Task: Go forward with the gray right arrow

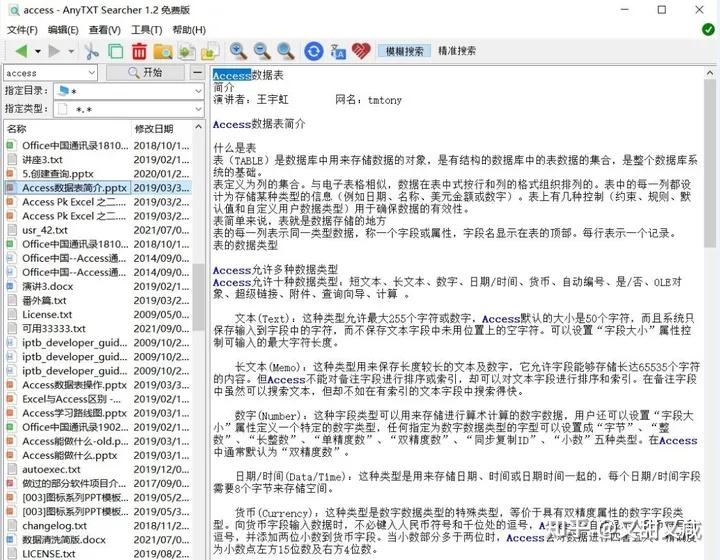Action: [x=54, y=51]
